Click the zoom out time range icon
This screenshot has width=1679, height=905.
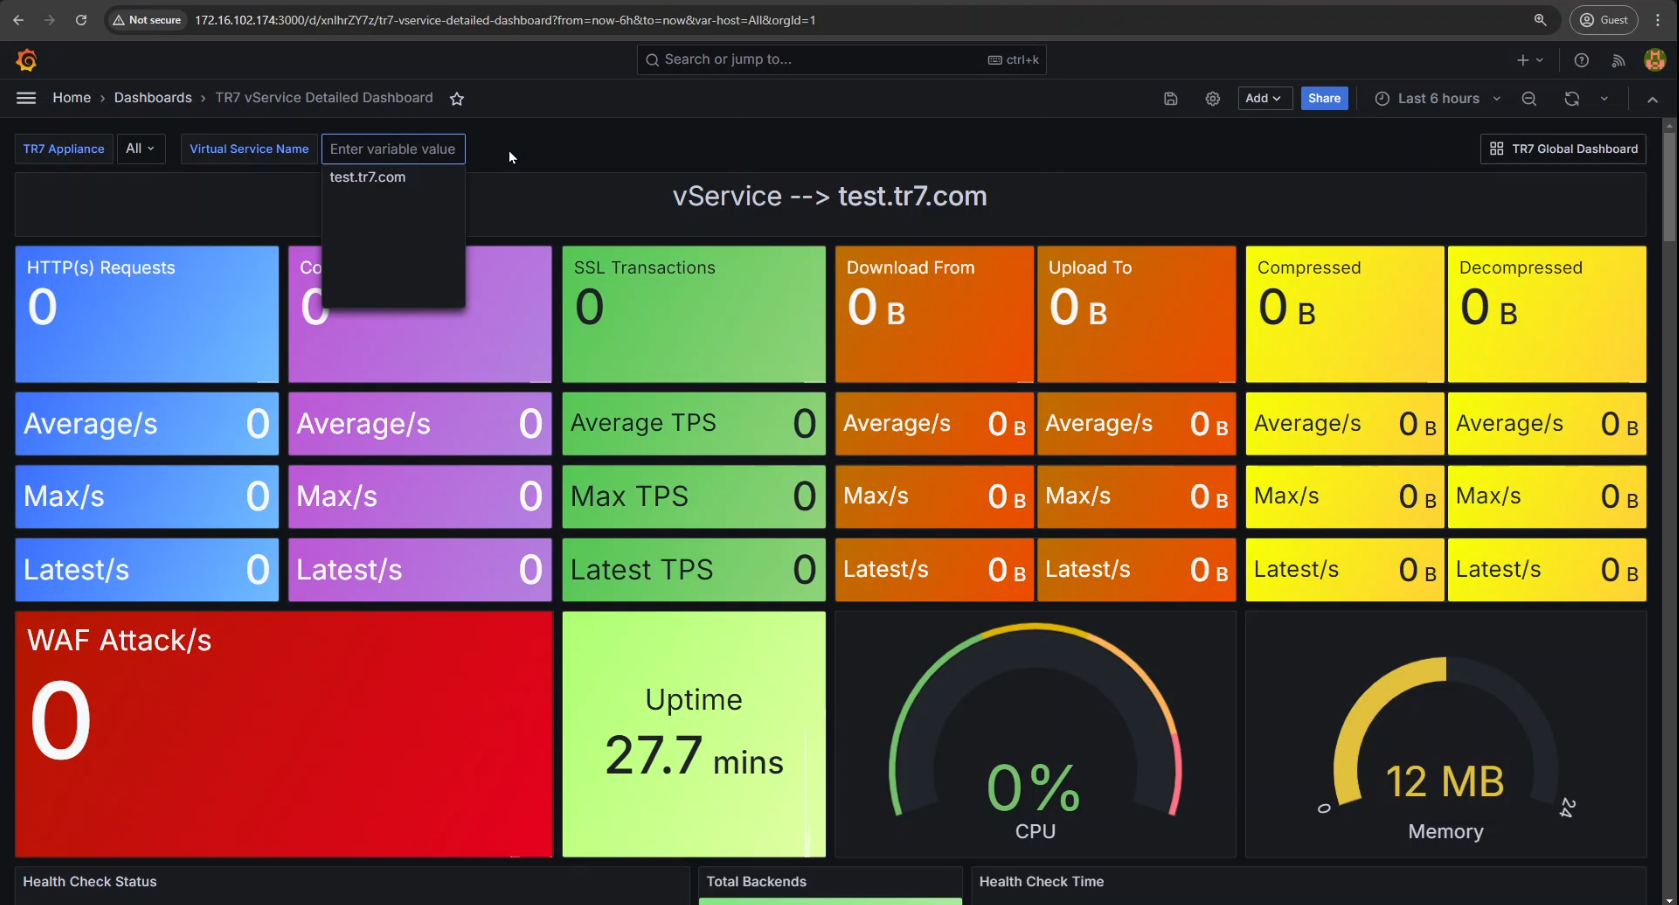[x=1529, y=98]
